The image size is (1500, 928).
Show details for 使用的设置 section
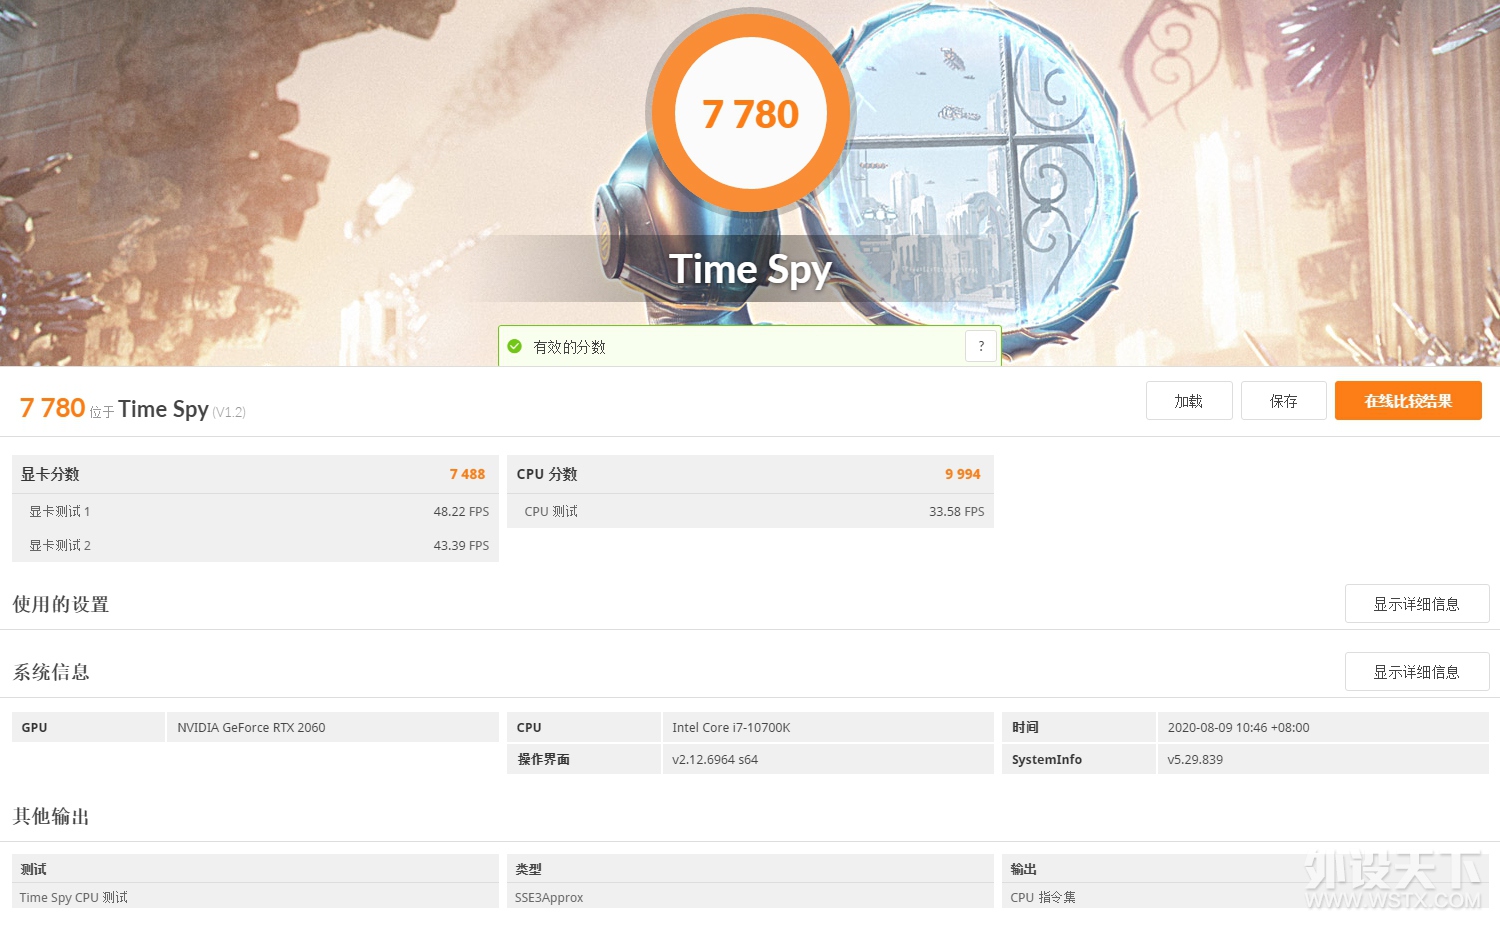pos(1417,604)
